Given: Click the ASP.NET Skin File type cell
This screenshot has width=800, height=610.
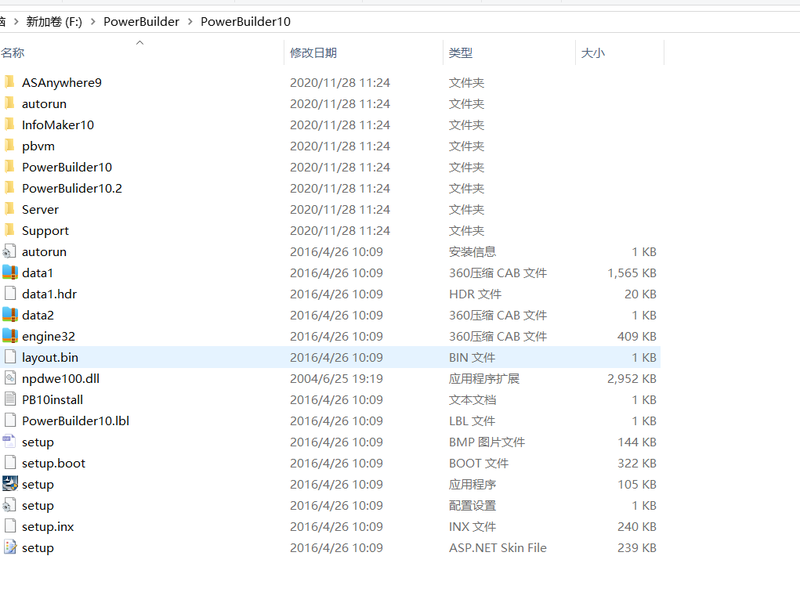Looking at the screenshot, I should 497,548.
